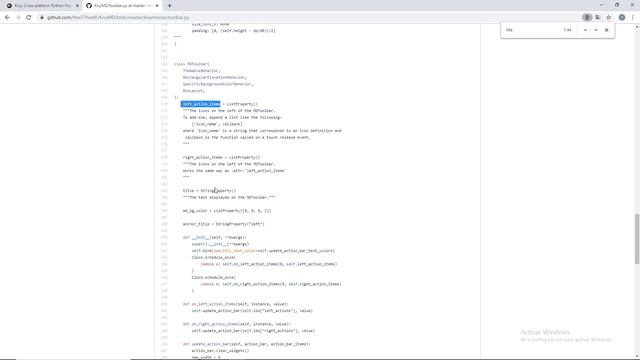Screen dimensions: 640x360
Task: Click the find-in-page search field
Action: click(x=531, y=30)
